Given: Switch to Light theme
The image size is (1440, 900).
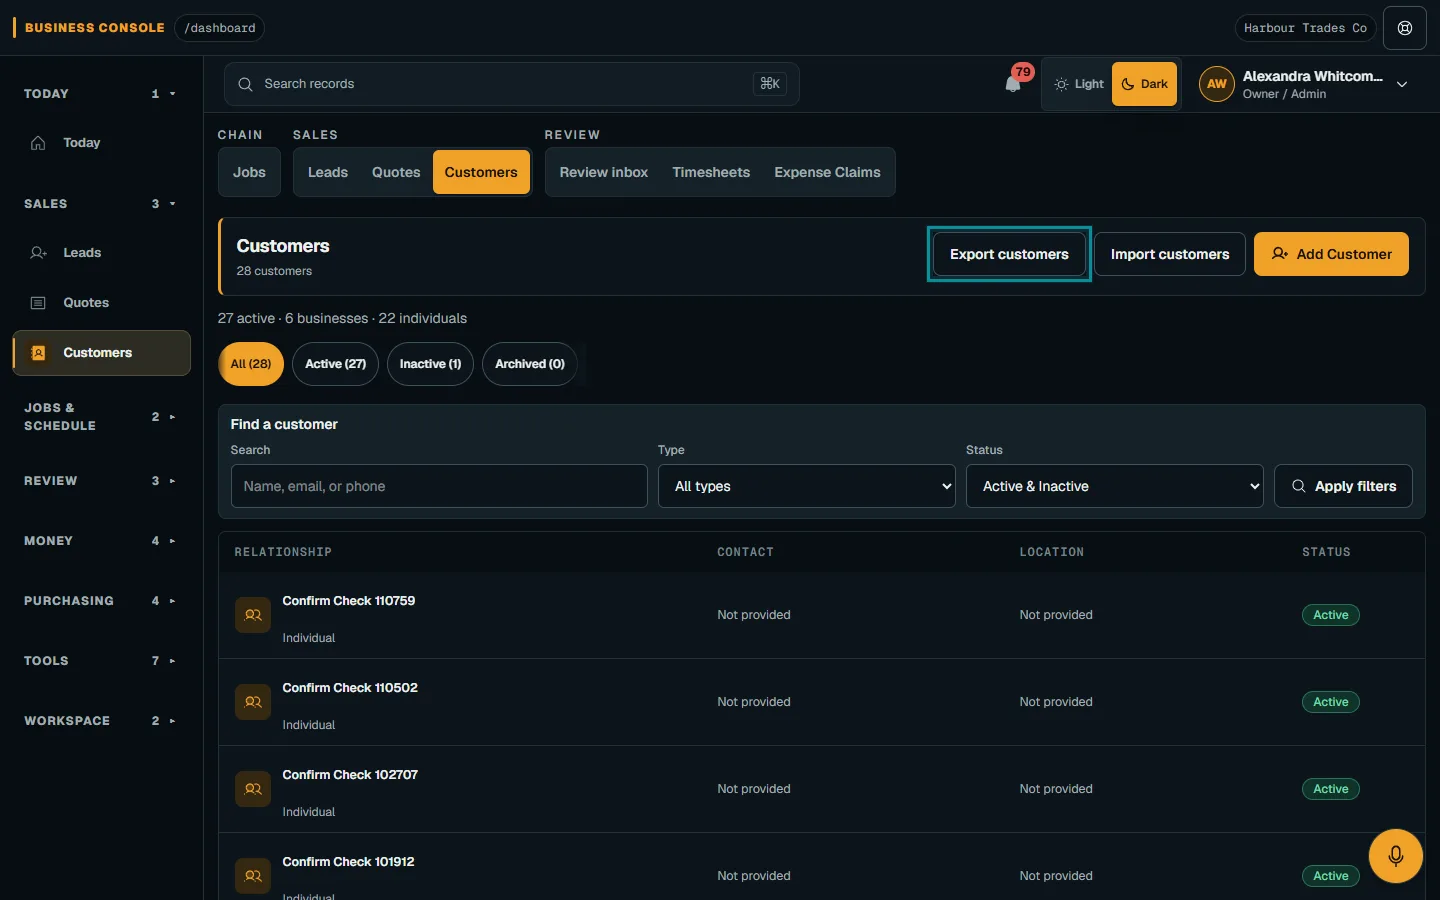Looking at the screenshot, I should (x=1078, y=84).
